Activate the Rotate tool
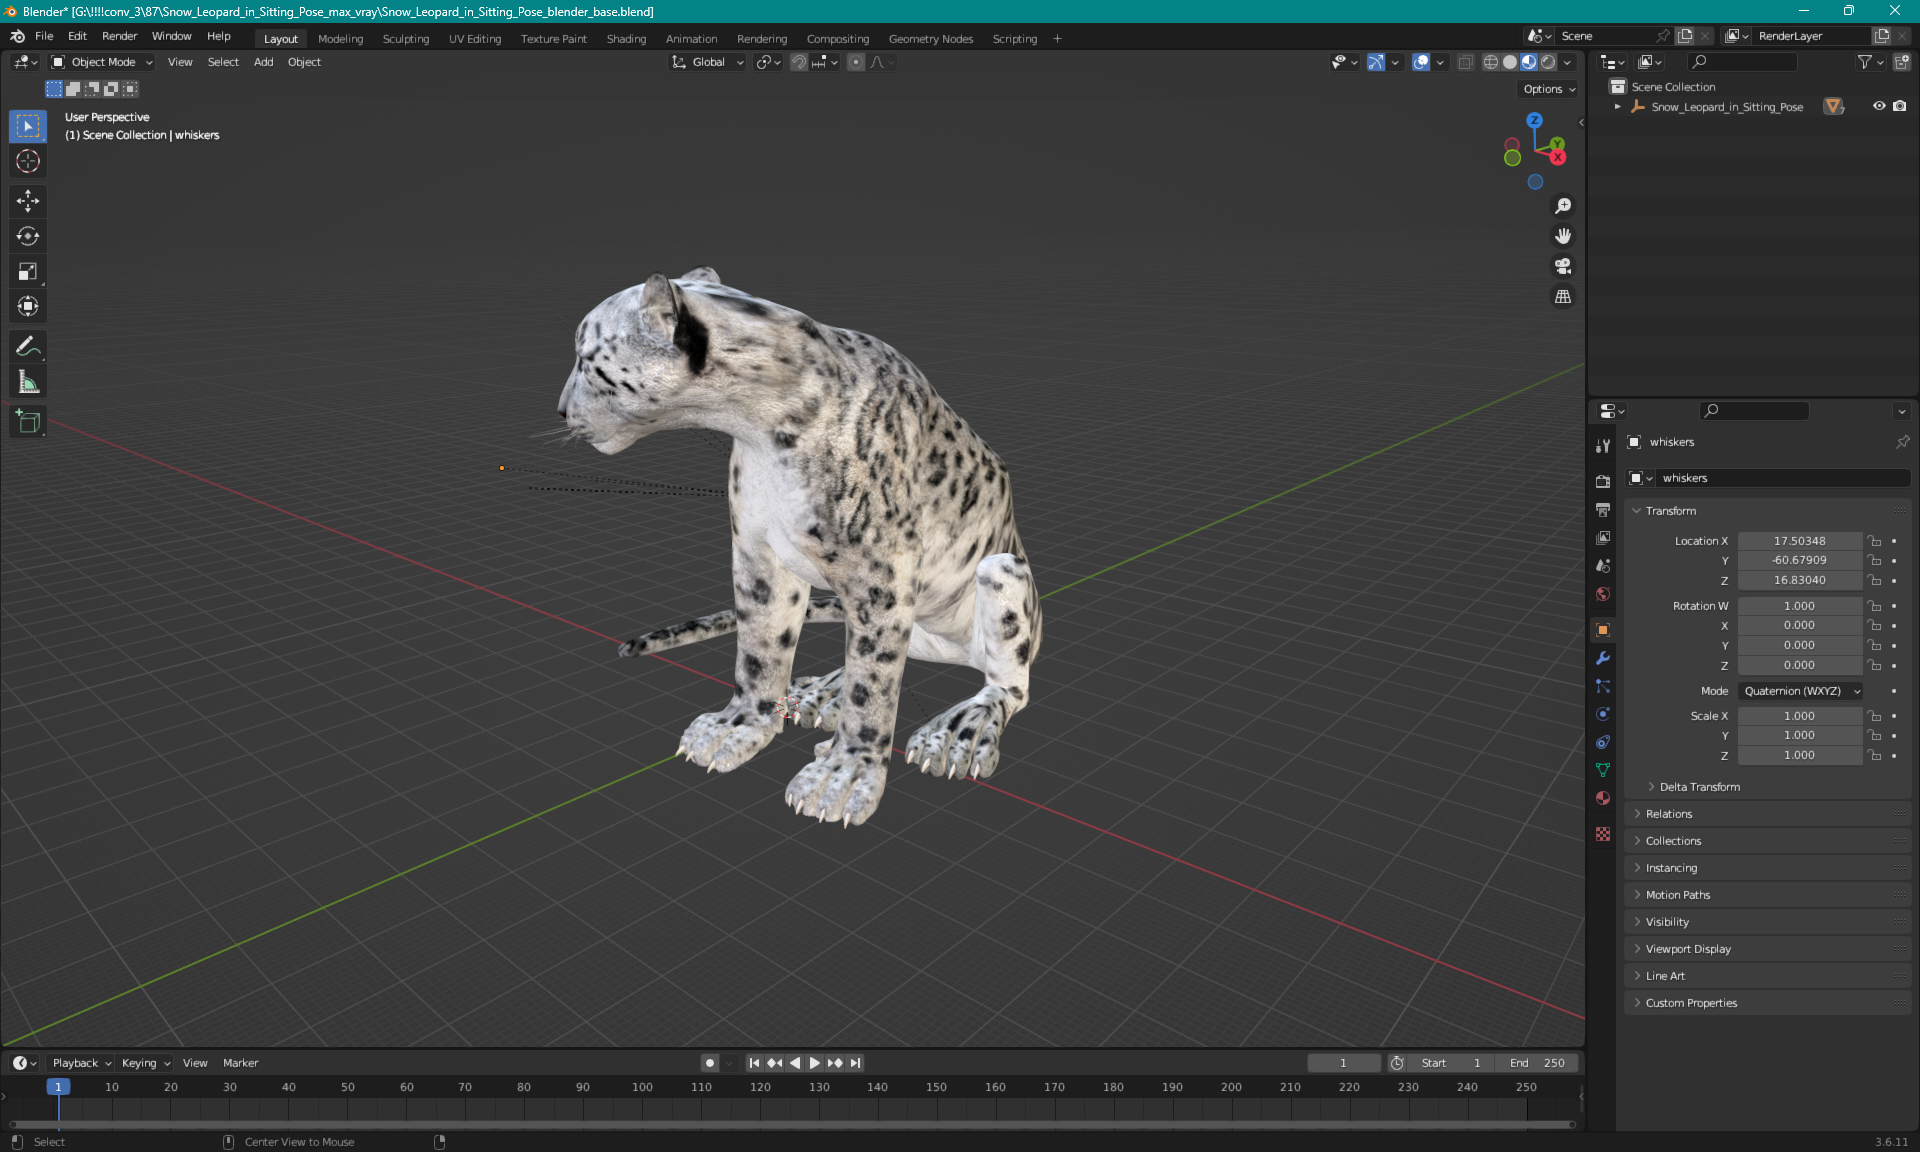Screen dimensions: 1920x1152 coord(28,236)
